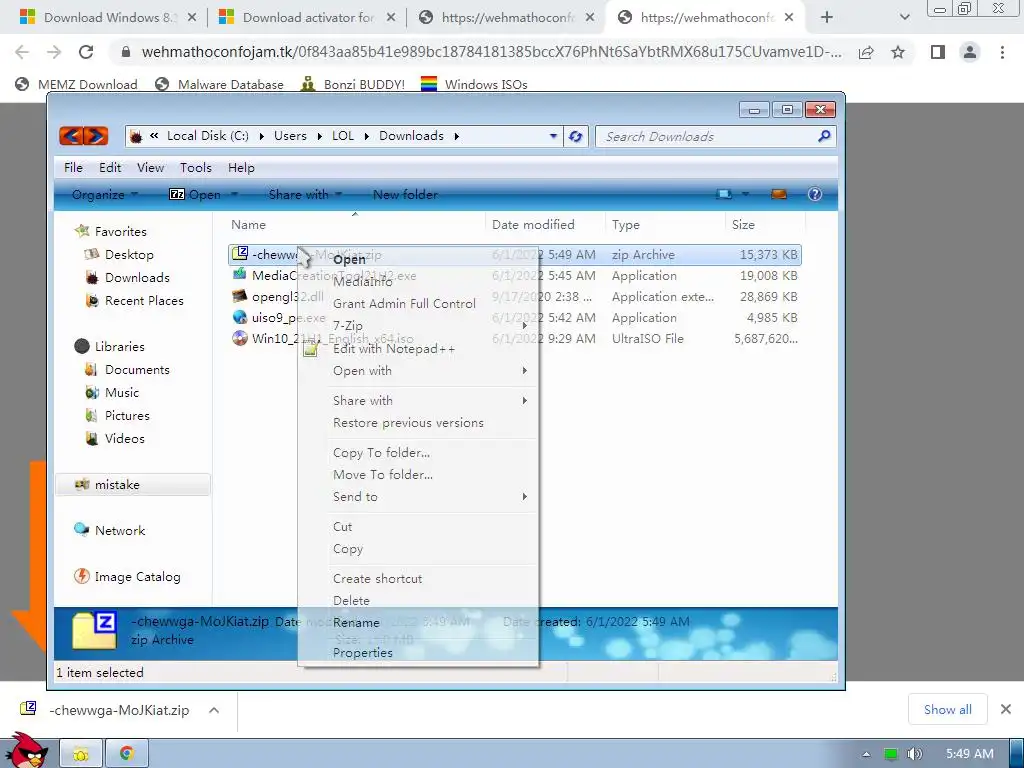Click Explorer back arrow button
The height and width of the screenshot is (768, 1024).
tap(71, 136)
